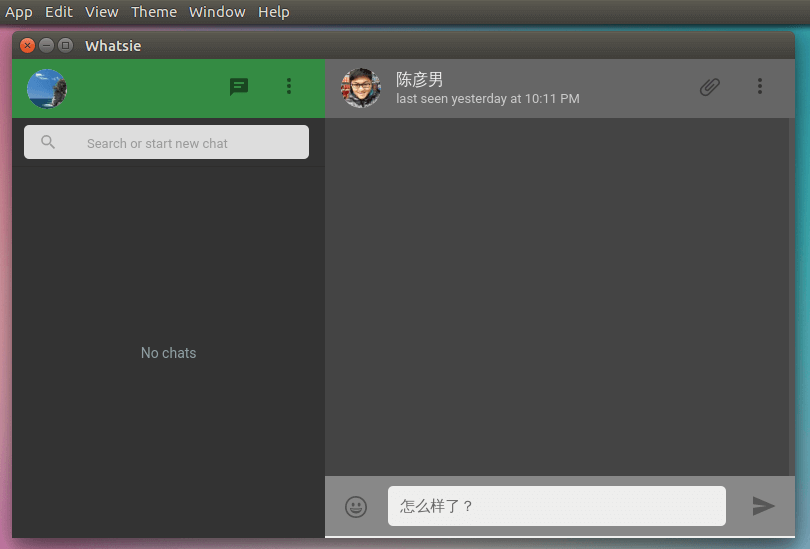Open the Help menu

pos(274,12)
